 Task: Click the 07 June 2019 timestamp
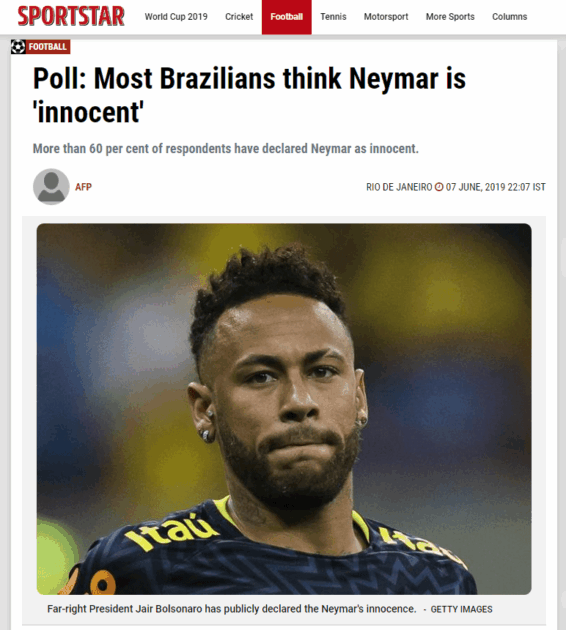(x=496, y=187)
